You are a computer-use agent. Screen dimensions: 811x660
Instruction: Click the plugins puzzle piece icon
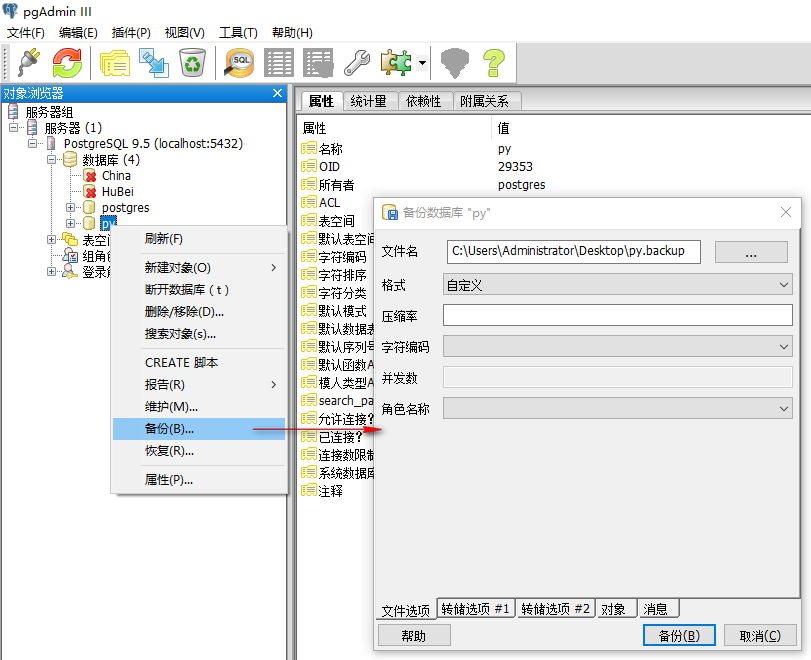click(x=396, y=63)
